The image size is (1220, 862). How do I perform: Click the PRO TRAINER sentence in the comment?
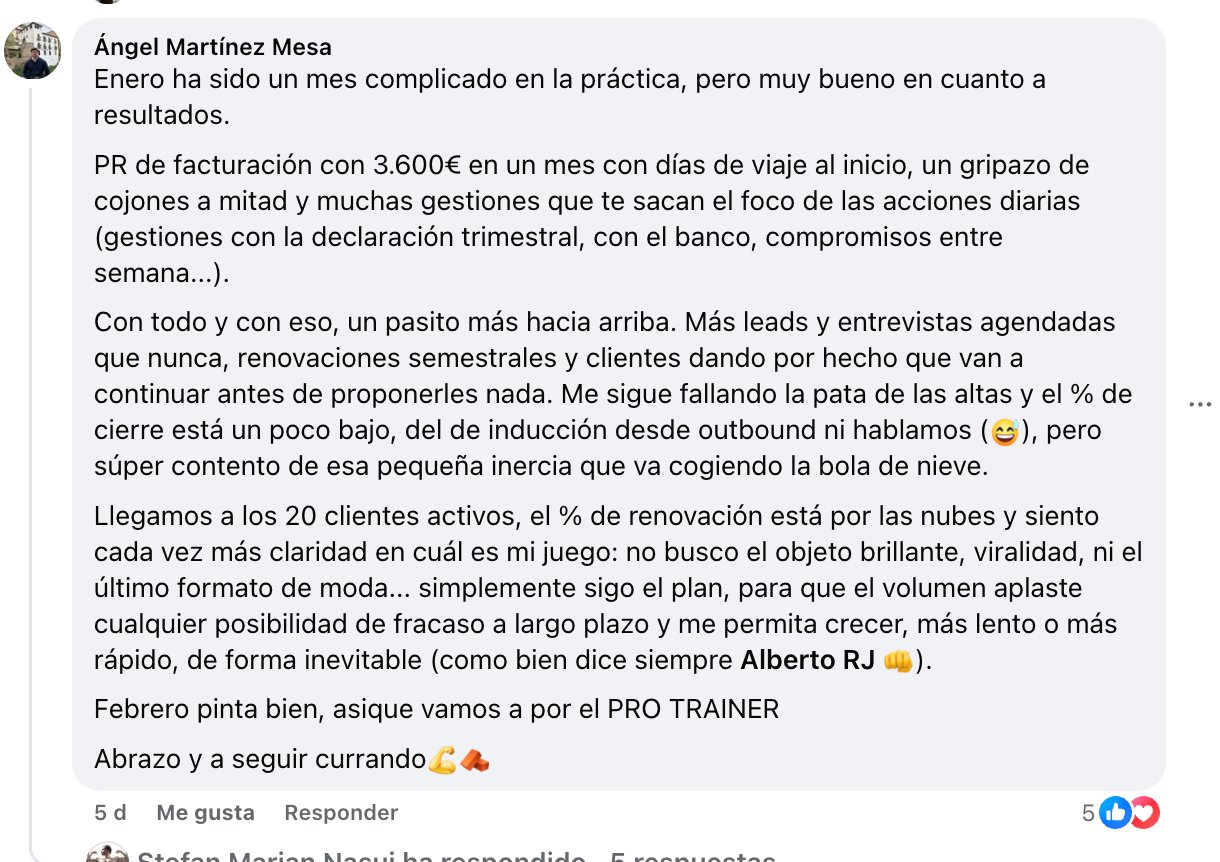tap(436, 710)
